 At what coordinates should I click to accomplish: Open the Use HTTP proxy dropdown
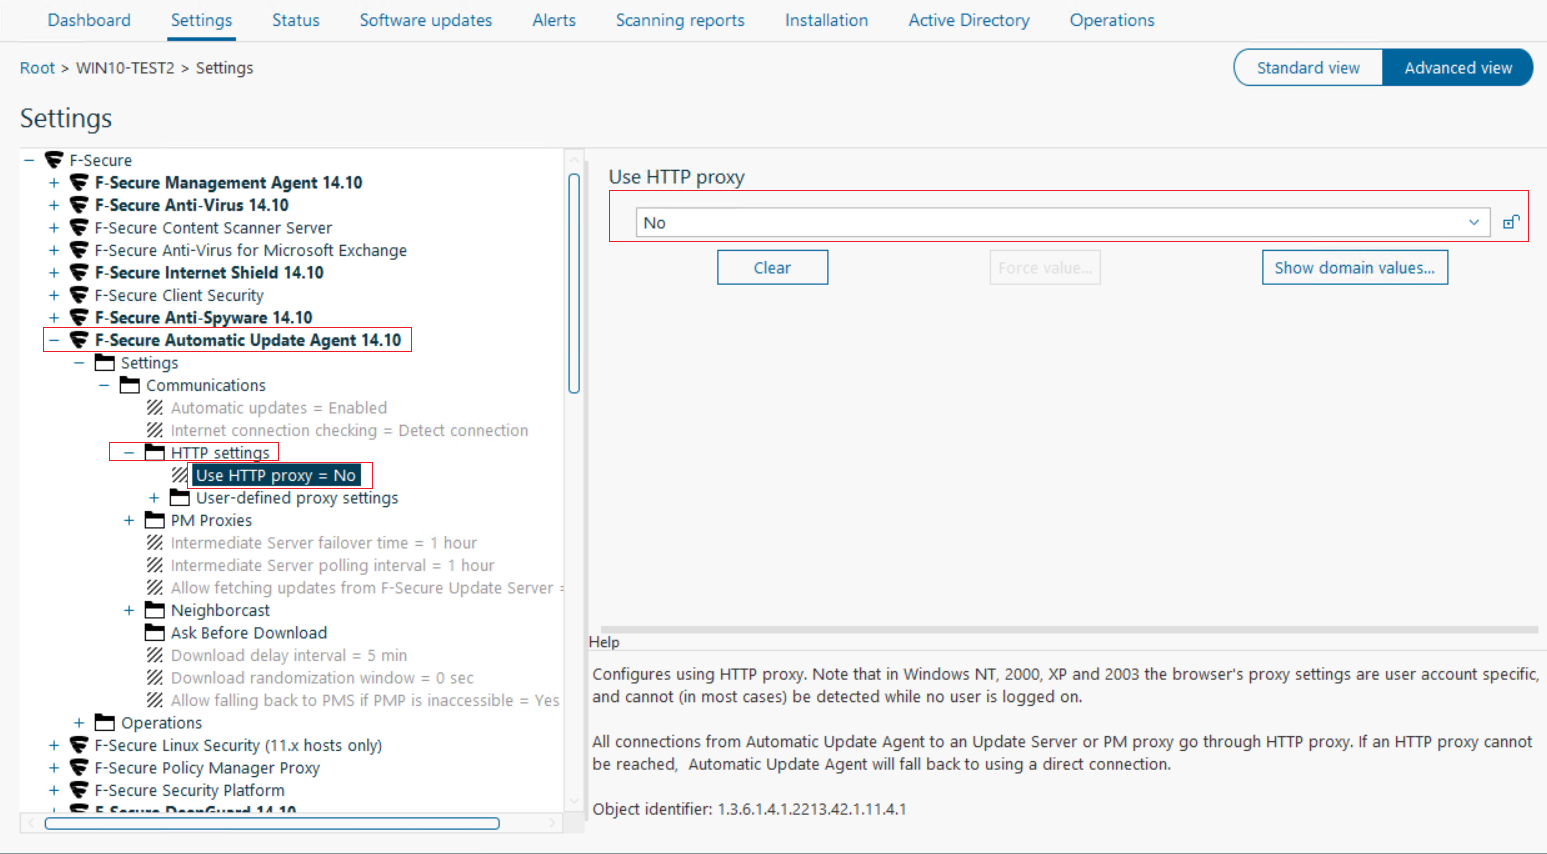1063,222
